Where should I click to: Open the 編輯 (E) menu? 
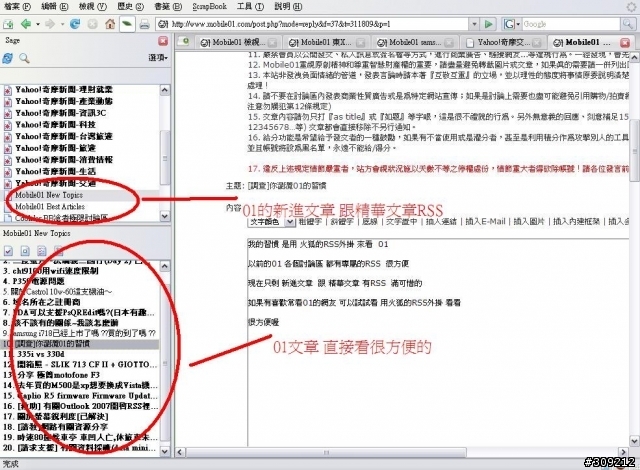[x=55, y=7]
